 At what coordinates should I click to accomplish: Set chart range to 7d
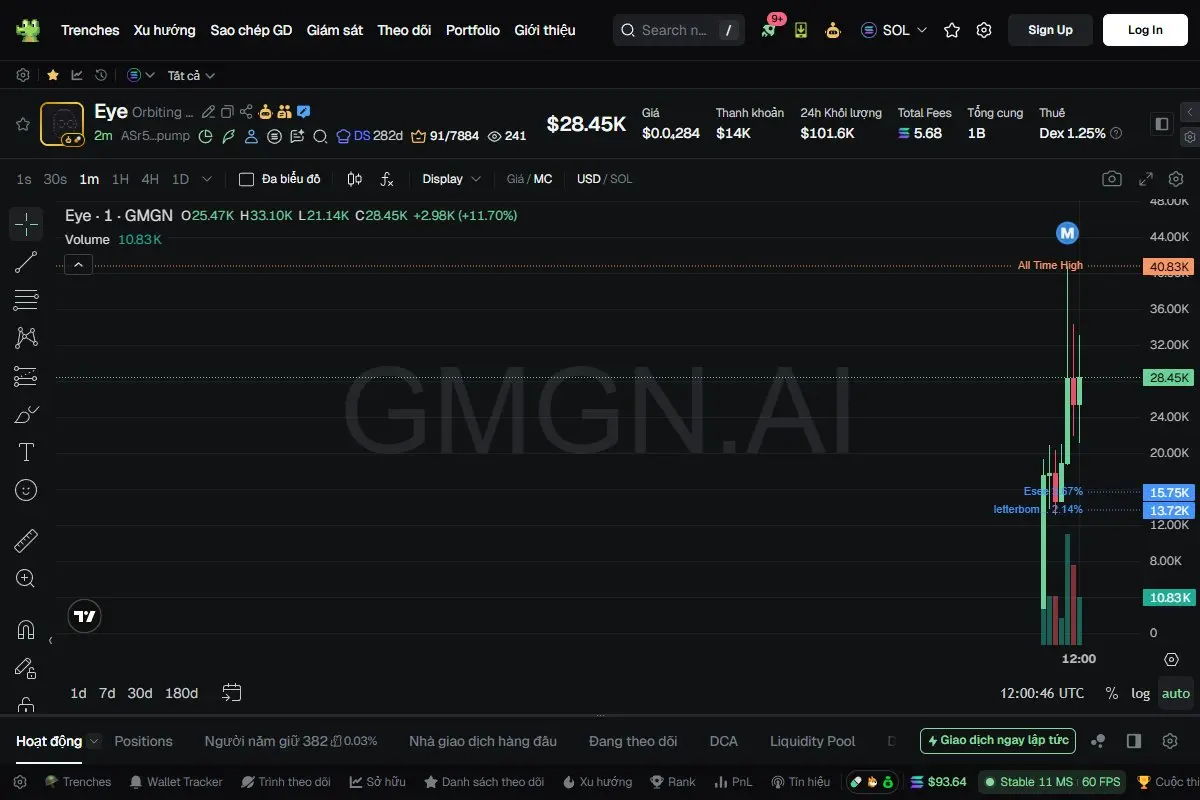click(x=107, y=693)
